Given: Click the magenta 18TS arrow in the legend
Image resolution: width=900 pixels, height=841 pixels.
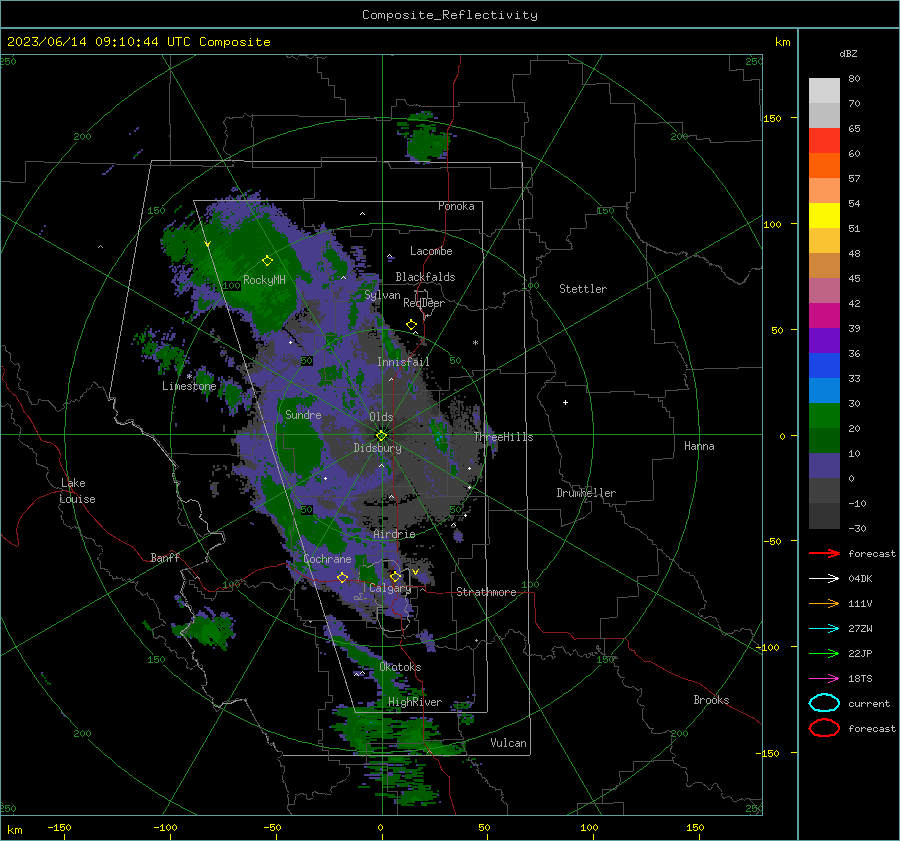Looking at the screenshot, I should pos(824,679).
